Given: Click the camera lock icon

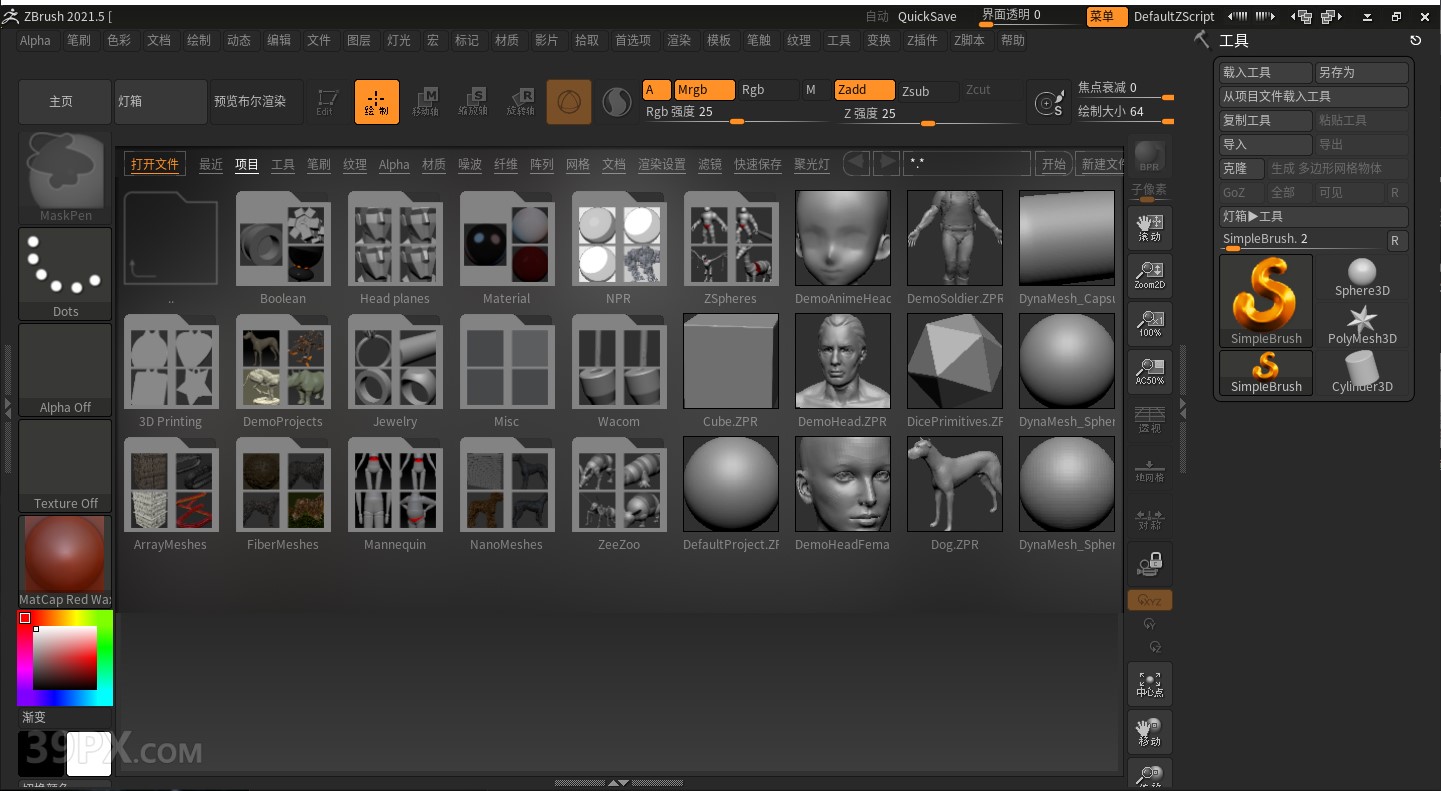Looking at the screenshot, I should [x=1150, y=565].
